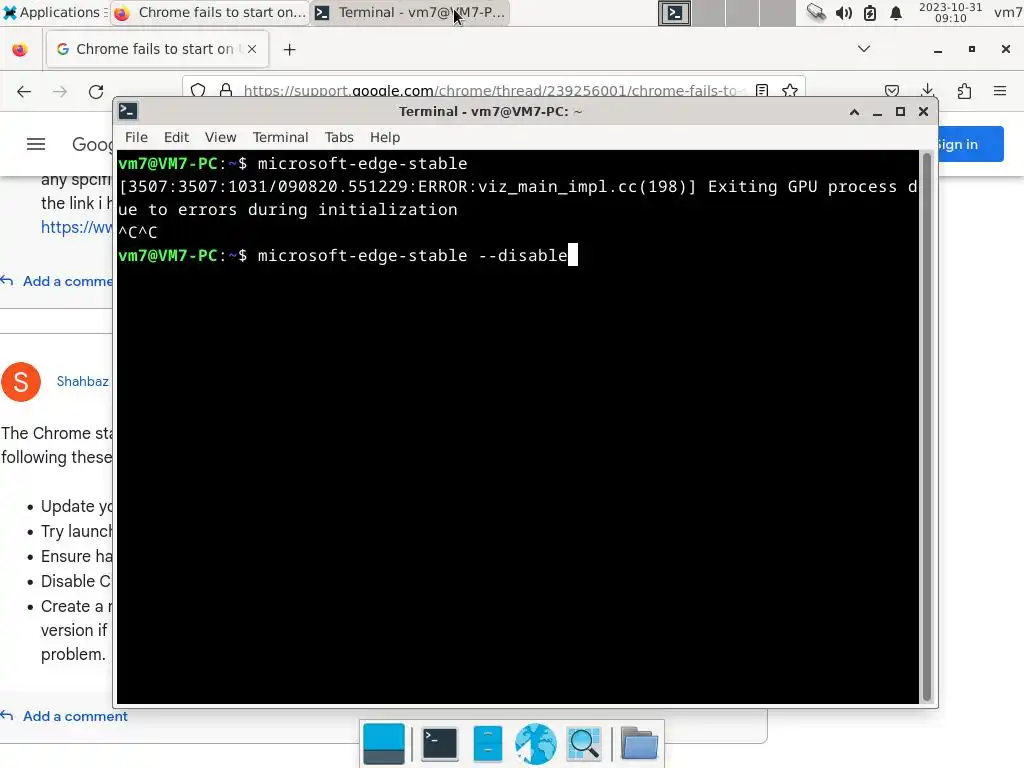Open the Save to Pocket icon
This screenshot has height=768, width=1024.
click(892, 91)
